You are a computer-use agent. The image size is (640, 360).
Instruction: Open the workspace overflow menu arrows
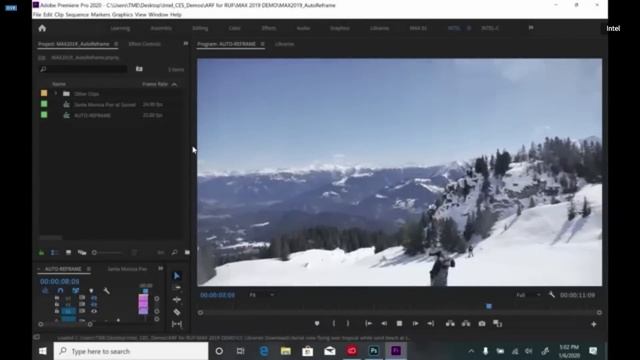click(x=531, y=28)
